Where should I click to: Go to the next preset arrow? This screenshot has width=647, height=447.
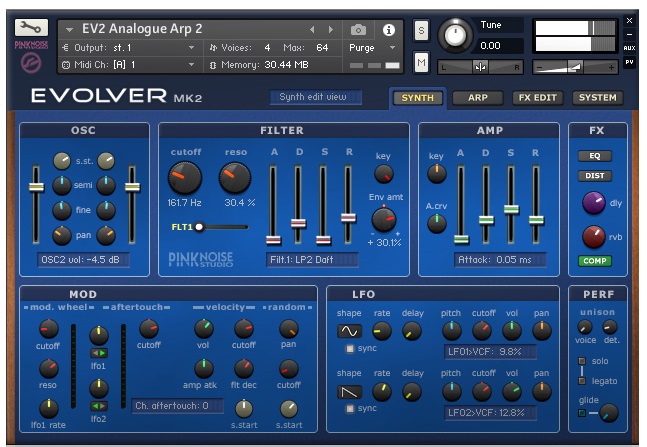(x=331, y=29)
